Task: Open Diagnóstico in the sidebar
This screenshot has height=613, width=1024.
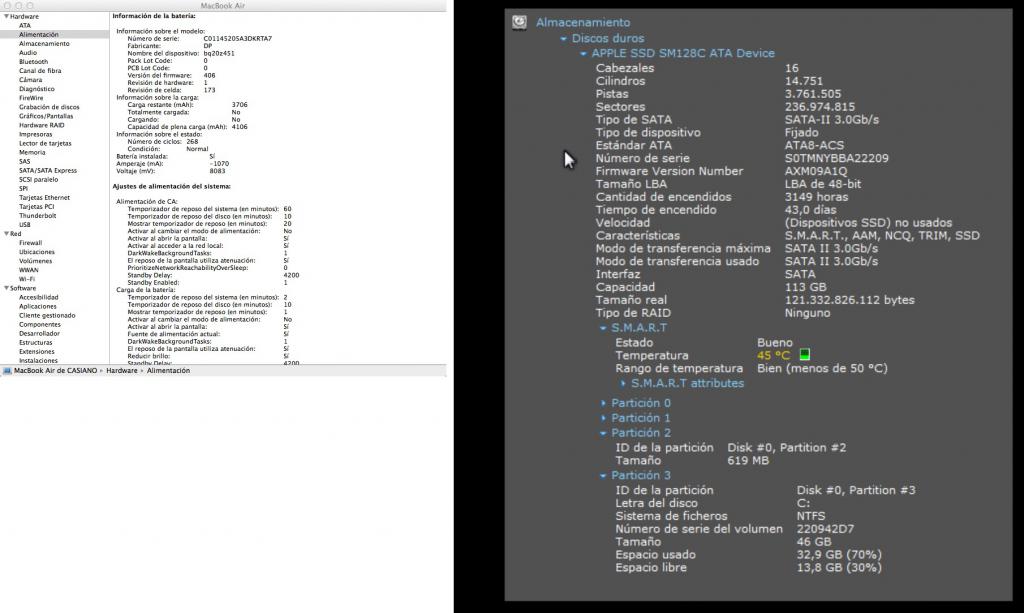Action: pos(37,89)
